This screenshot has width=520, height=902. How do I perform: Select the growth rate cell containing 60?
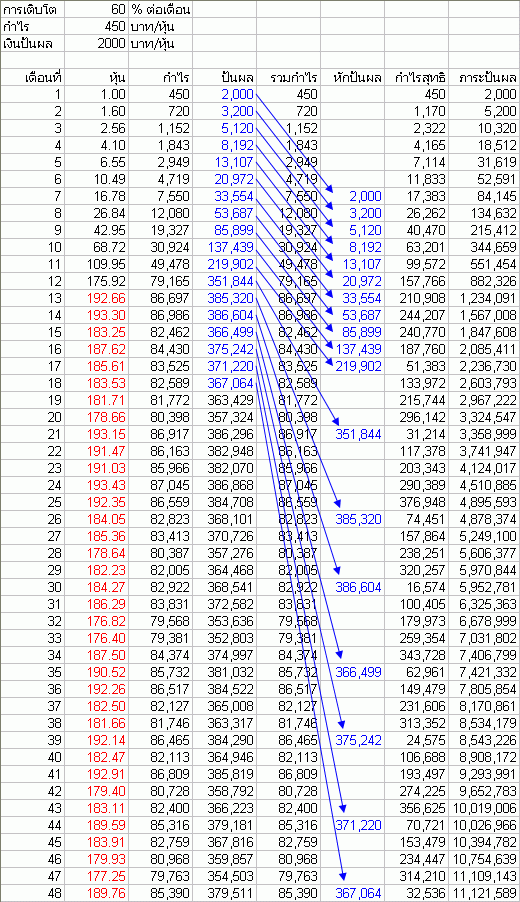[95, 9]
